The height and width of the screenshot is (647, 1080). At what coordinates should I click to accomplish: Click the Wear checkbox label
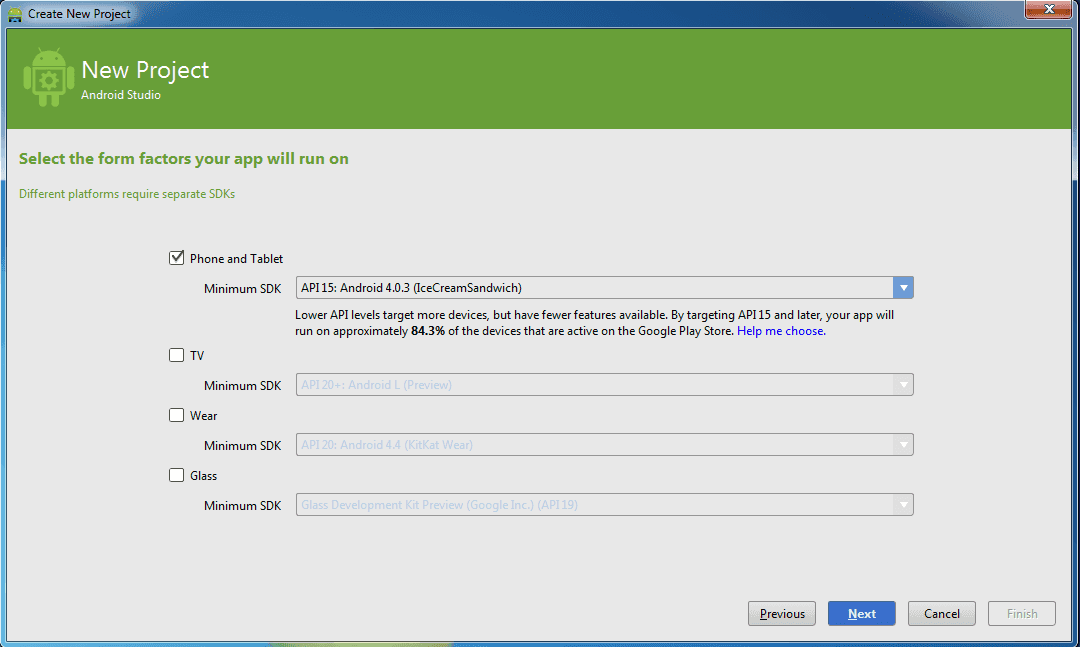click(203, 415)
